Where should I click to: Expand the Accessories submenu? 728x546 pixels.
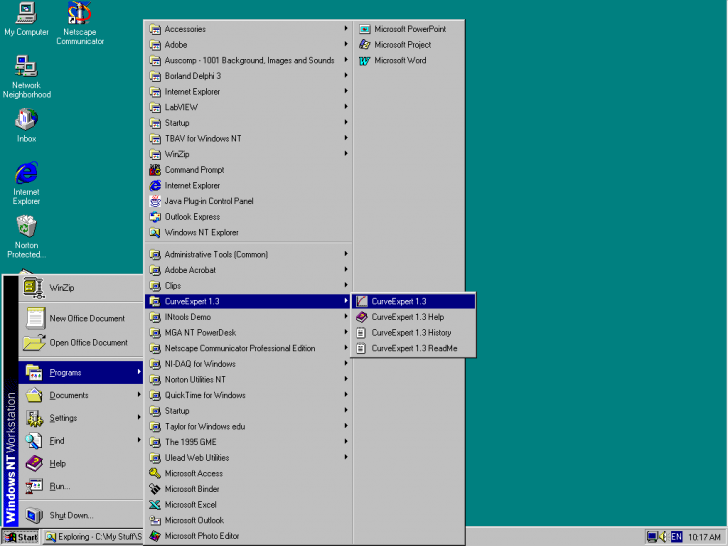click(185, 29)
